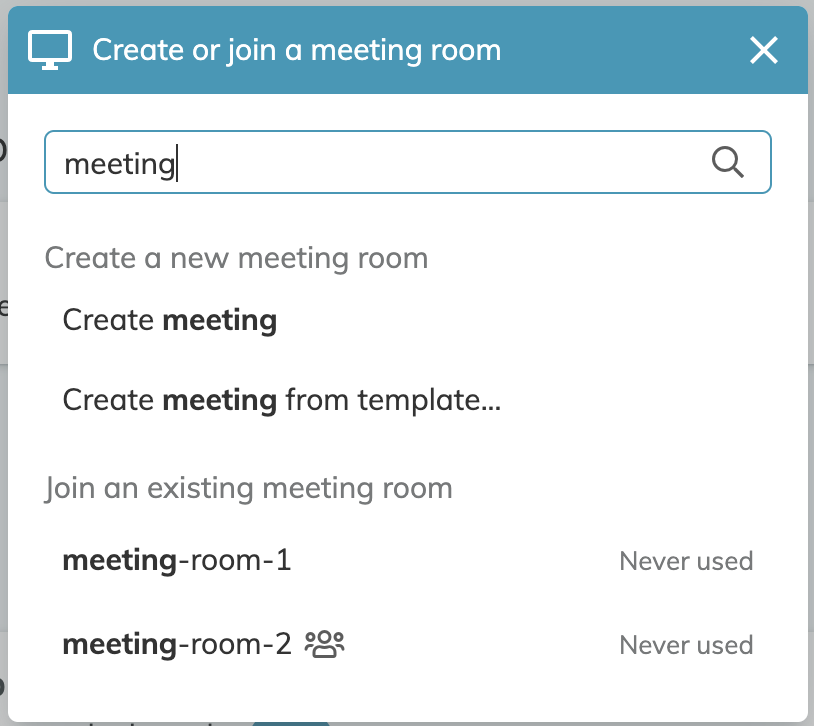Place cursor after typed word meeting
The width and height of the screenshot is (814, 726).
tap(178, 164)
